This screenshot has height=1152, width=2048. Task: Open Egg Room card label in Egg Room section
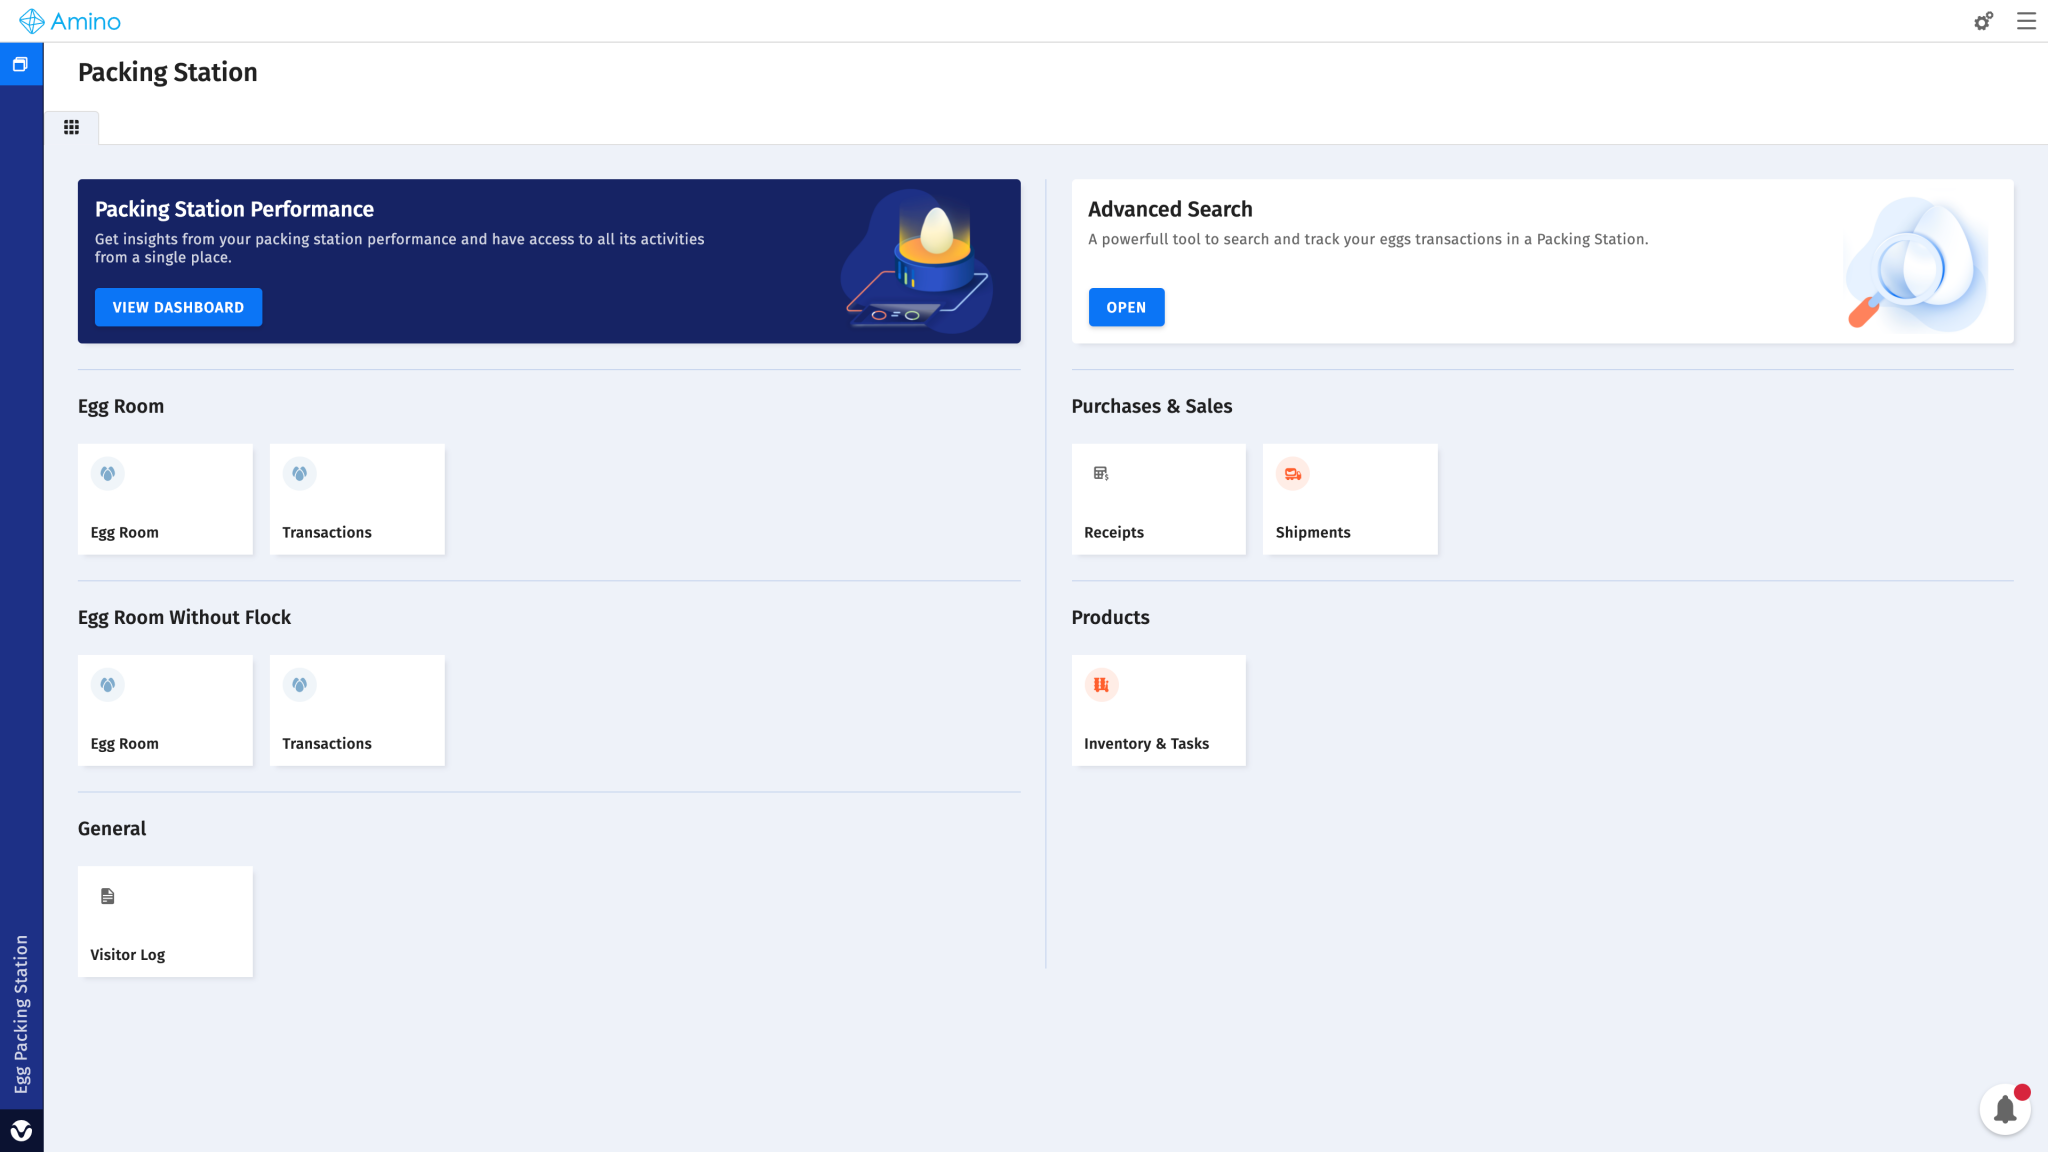click(124, 532)
